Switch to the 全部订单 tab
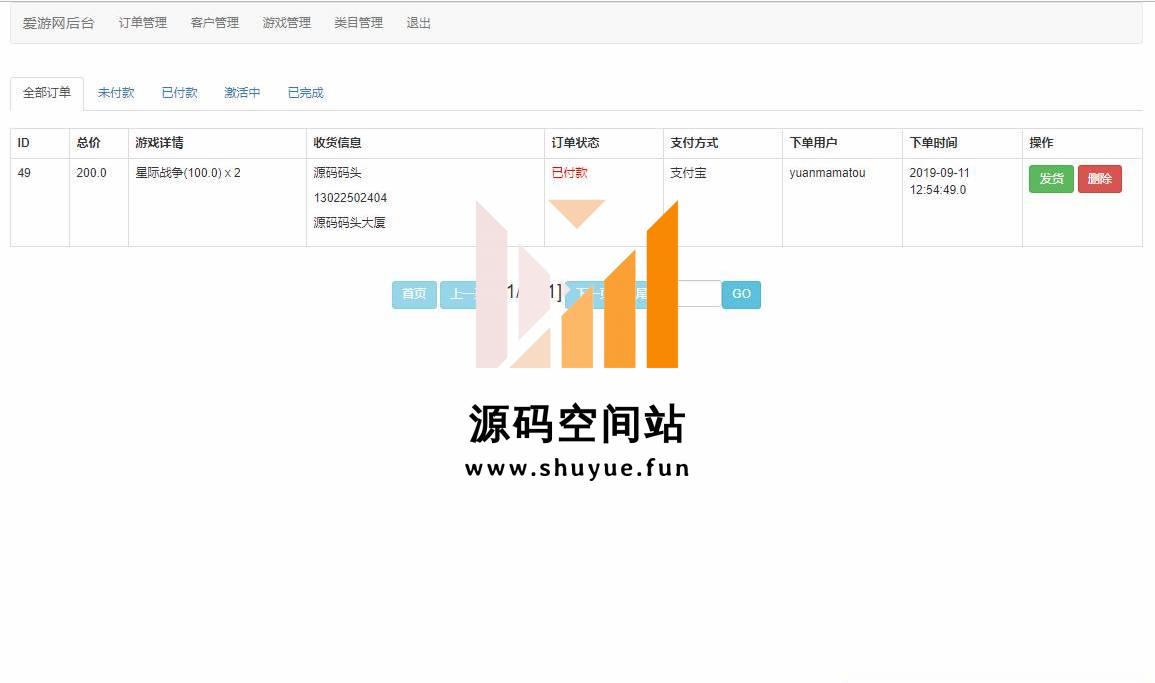This screenshot has width=1155, height=683. (46, 93)
